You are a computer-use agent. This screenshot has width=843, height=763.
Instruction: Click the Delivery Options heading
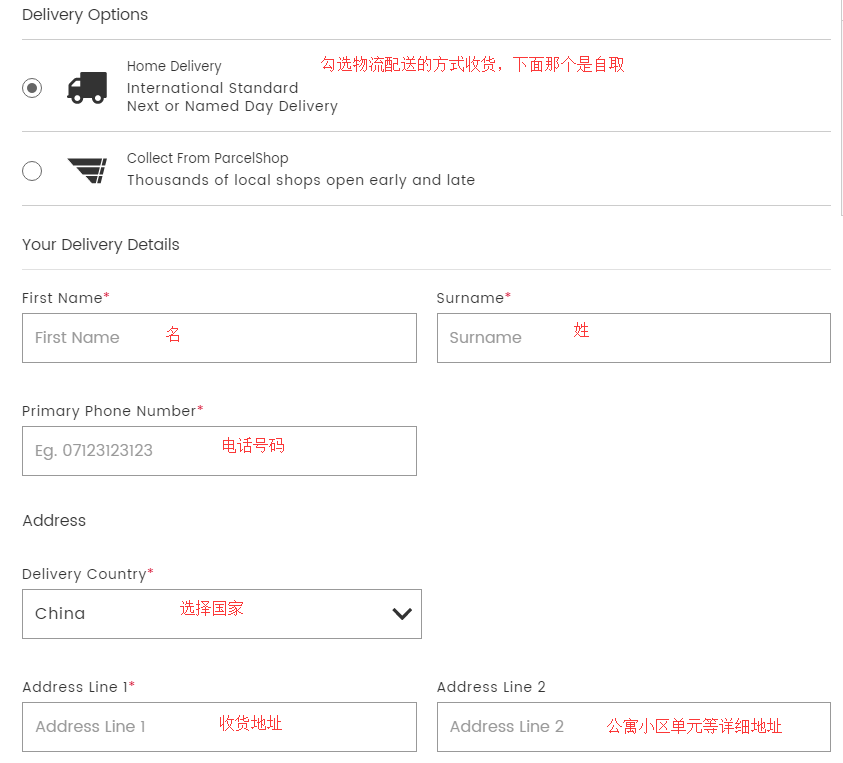(85, 15)
